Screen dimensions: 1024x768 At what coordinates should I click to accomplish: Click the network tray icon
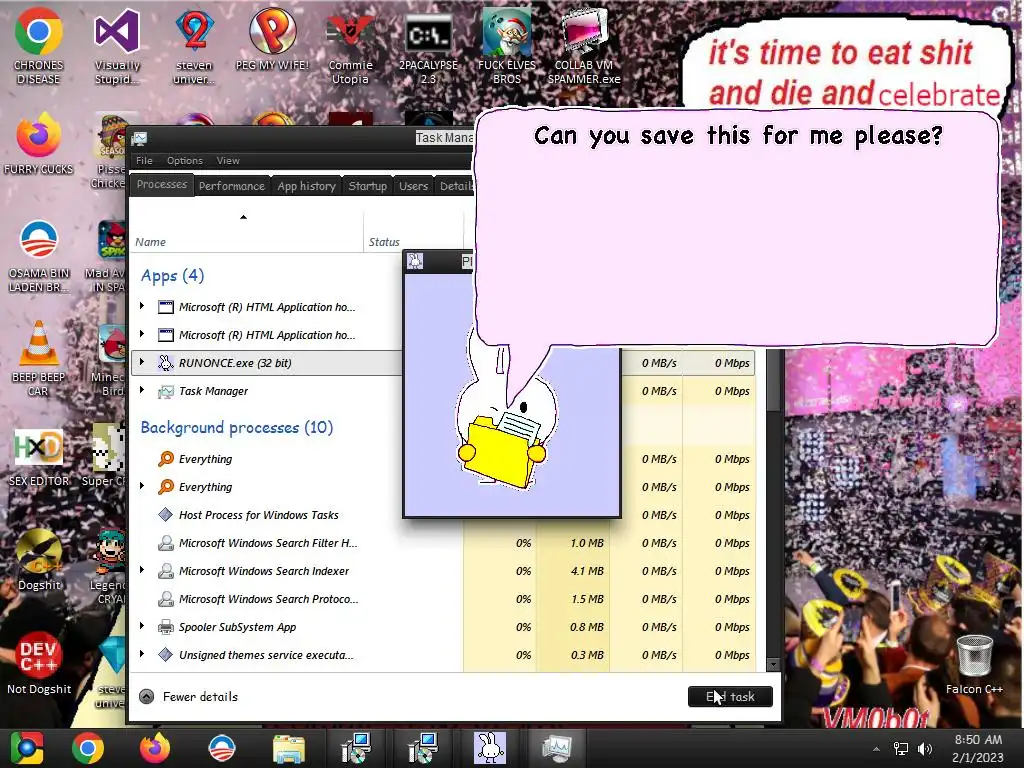(x=901, y=748)
